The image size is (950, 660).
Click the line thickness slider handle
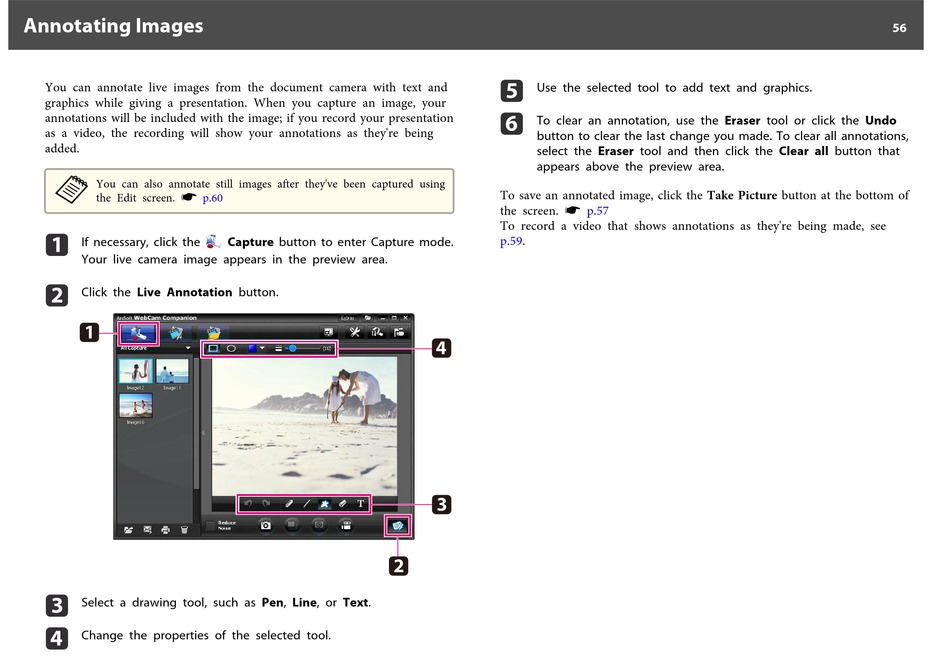tap(293, 348)
